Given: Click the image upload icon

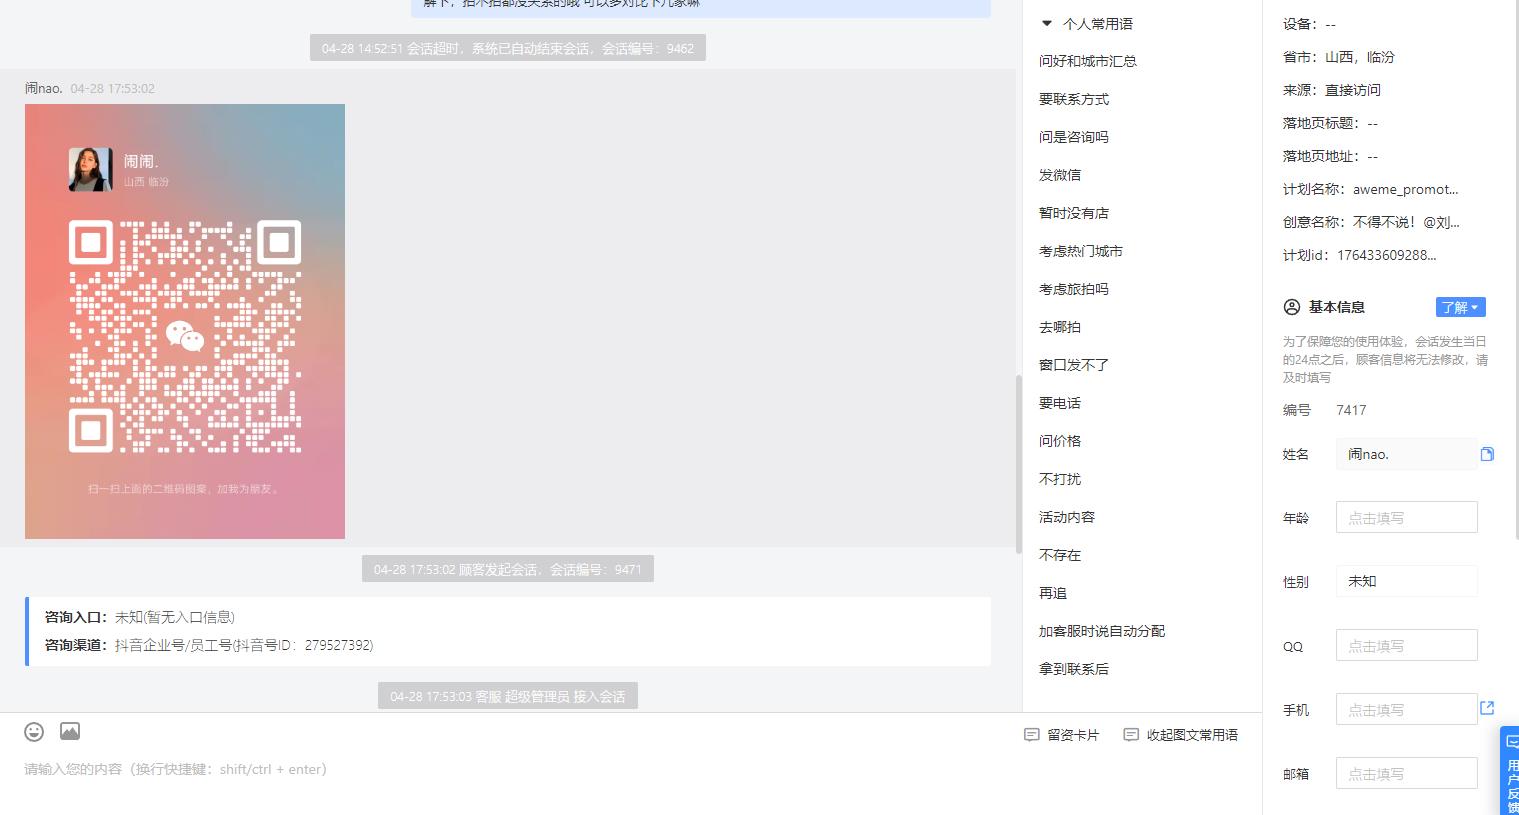Looking at the screenshot, I should pyautogui.click(x=70, y=732).
